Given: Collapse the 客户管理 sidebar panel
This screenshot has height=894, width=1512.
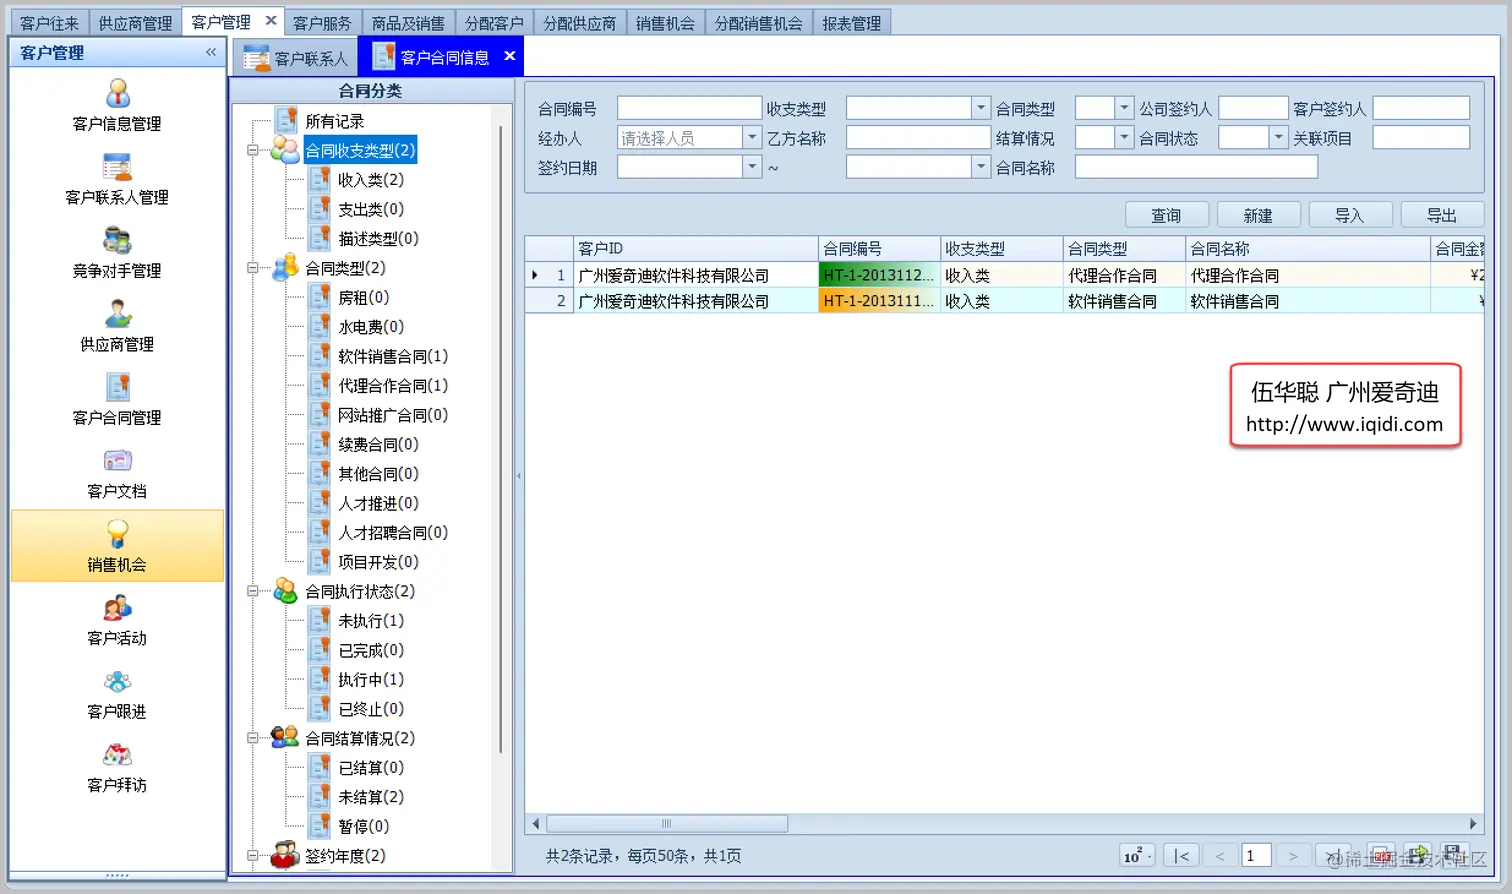Looking at the screenshot, I should tap(211, 52).
